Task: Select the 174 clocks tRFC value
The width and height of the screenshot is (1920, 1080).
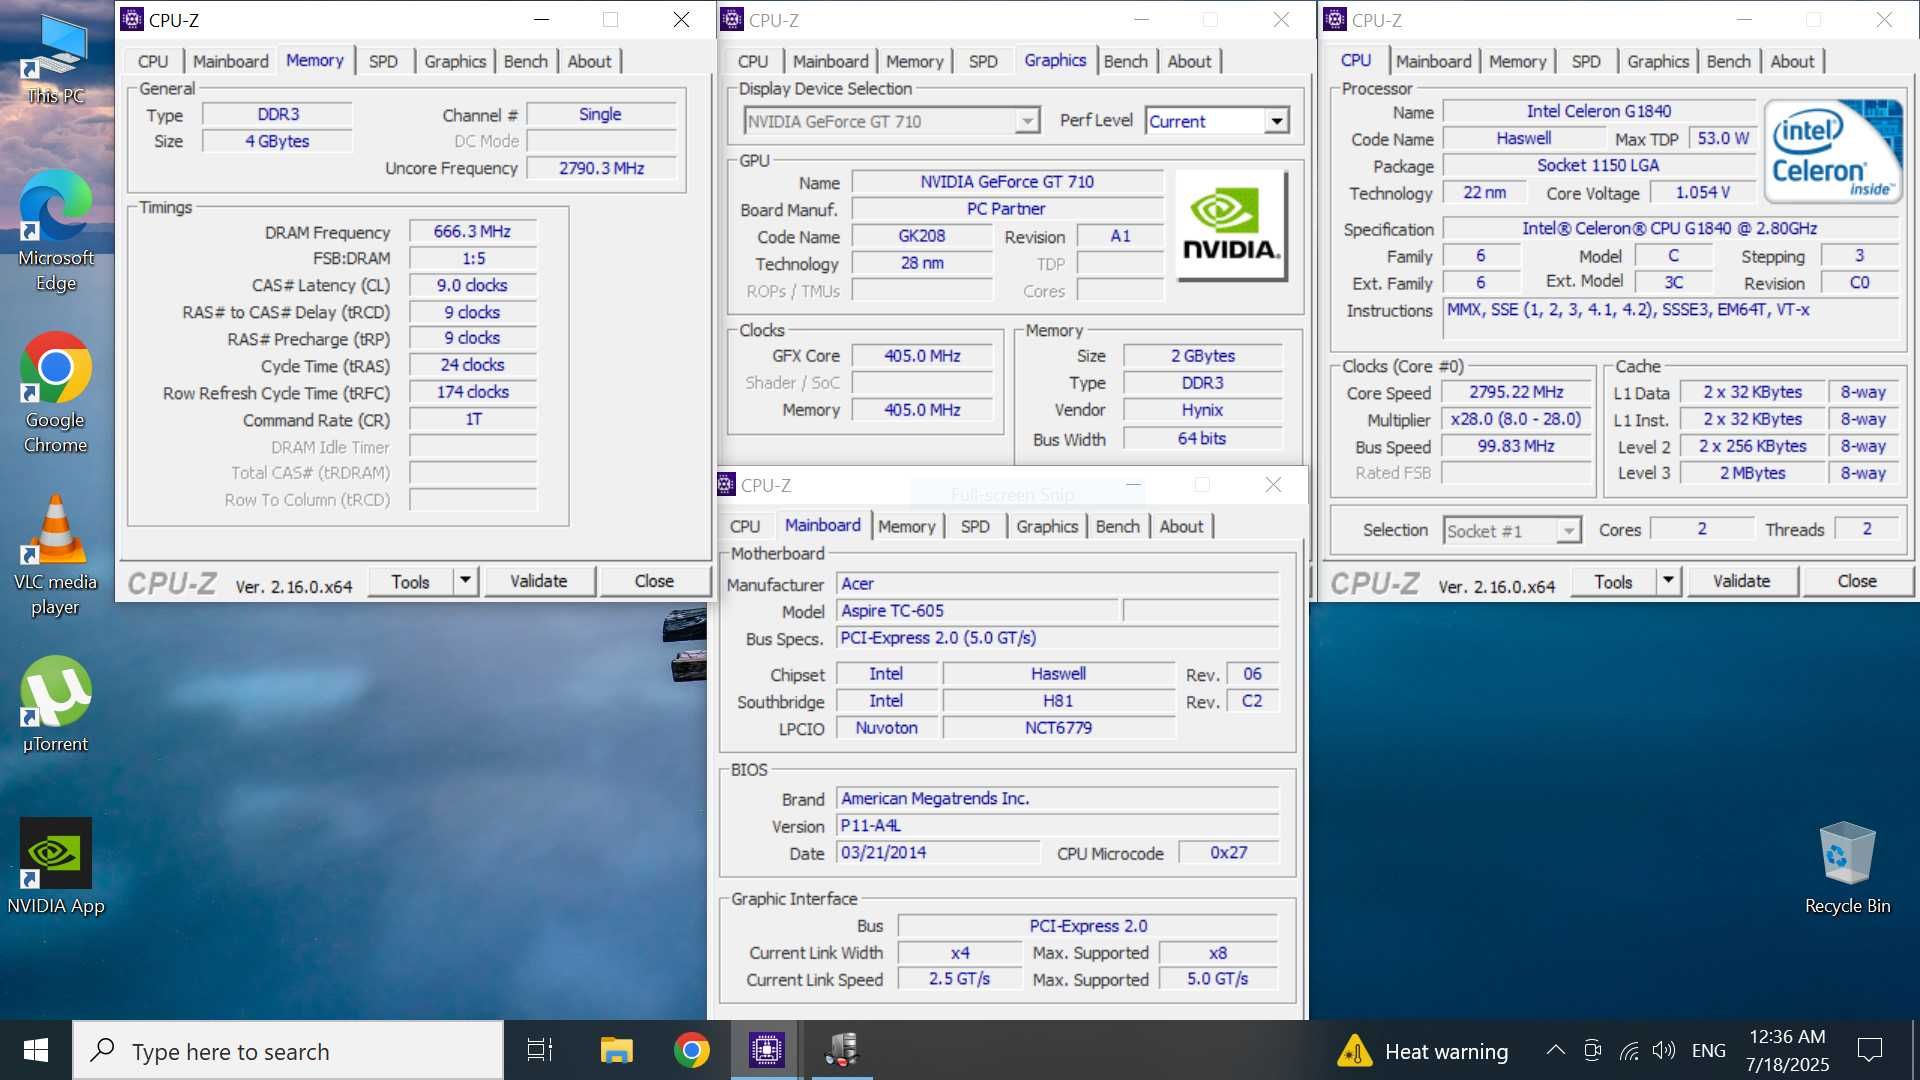Action: point(472,392)
